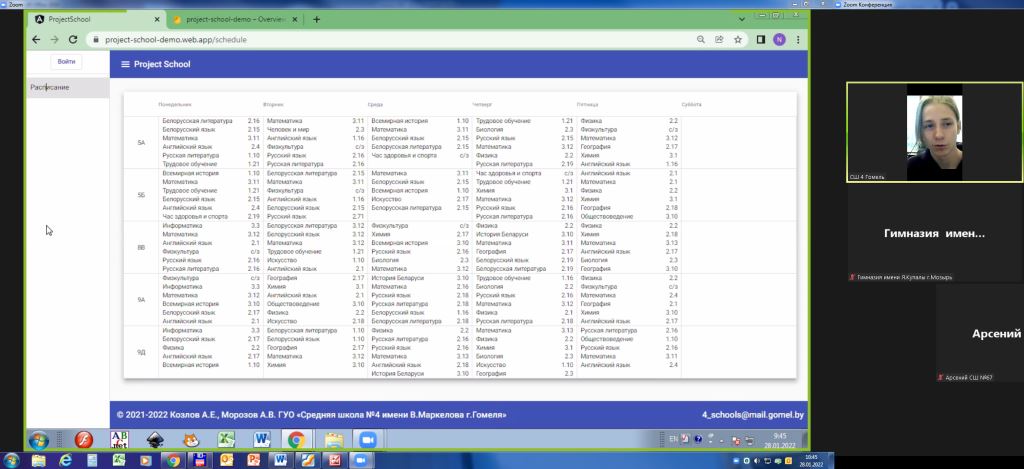This screenshot has width=1024, height=469.
Task: Click the Войти login button
Action: coord(66,62)
